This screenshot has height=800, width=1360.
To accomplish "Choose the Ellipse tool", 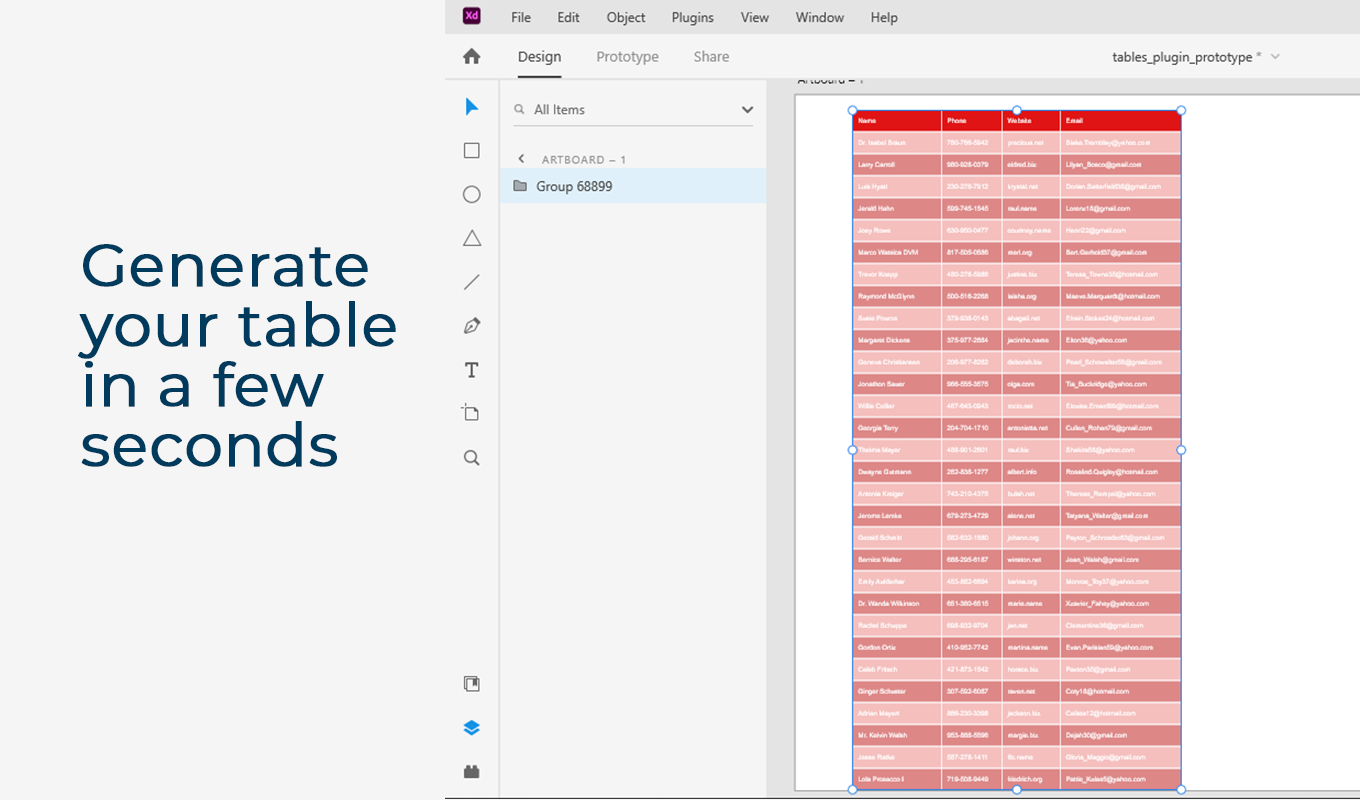I will pyautogui.click(x=472, y=194).
